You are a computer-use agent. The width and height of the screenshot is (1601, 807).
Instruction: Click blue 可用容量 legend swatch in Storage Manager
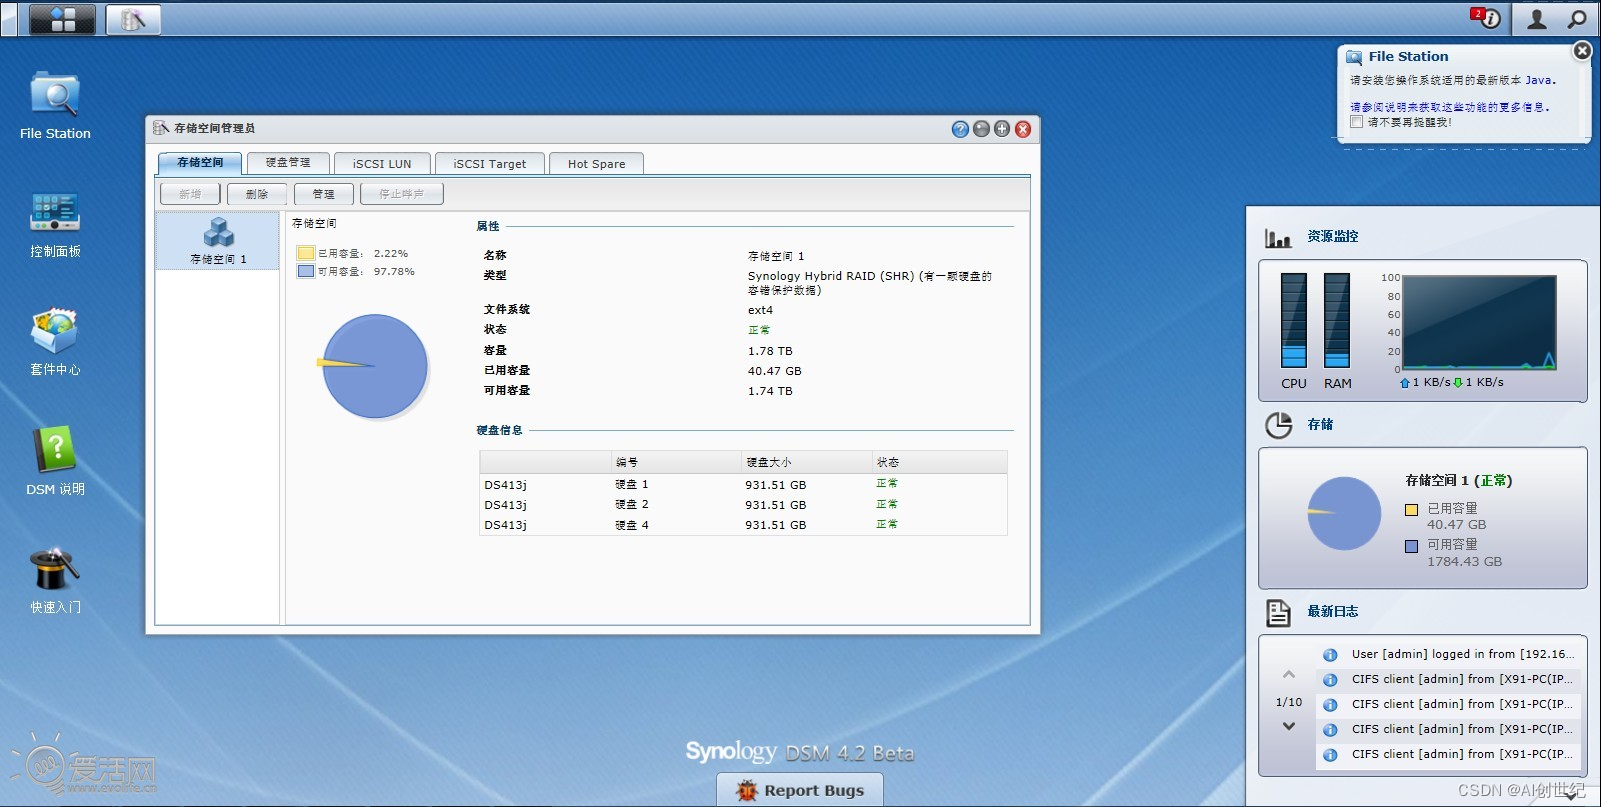coord(306,271)
